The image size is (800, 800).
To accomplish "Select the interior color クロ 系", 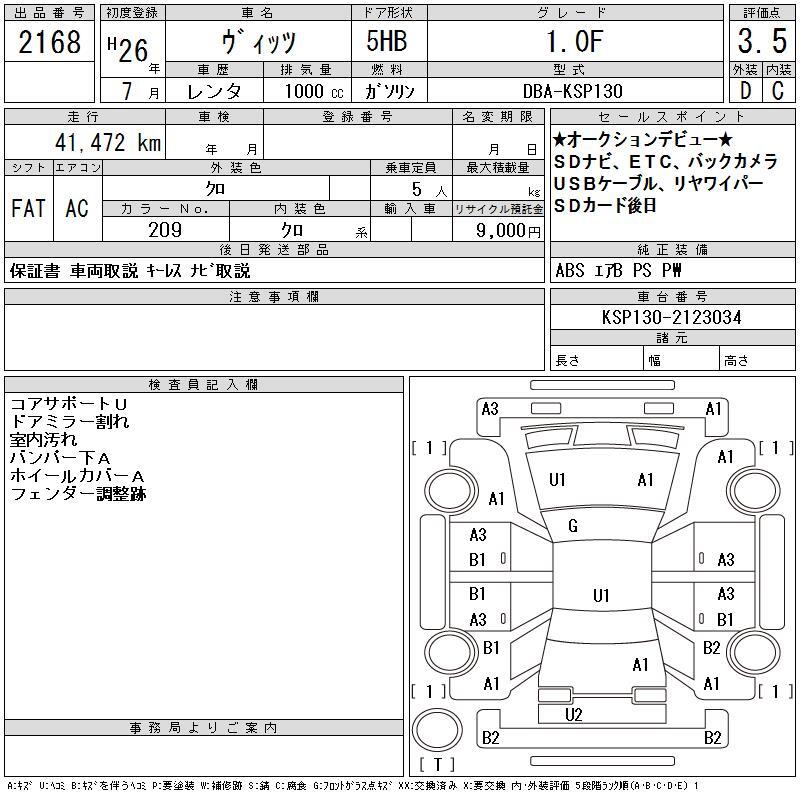I will point(324,230).
